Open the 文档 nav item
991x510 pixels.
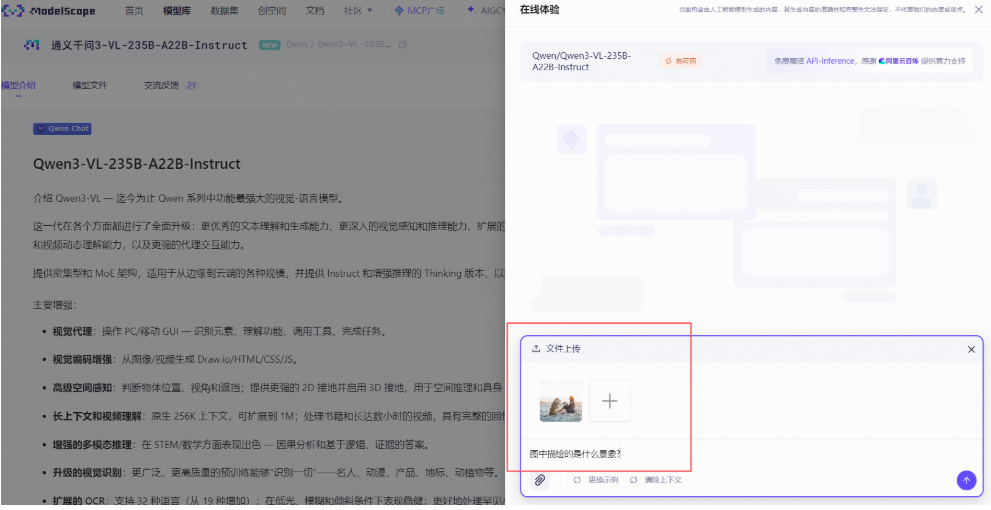[315, 11]
